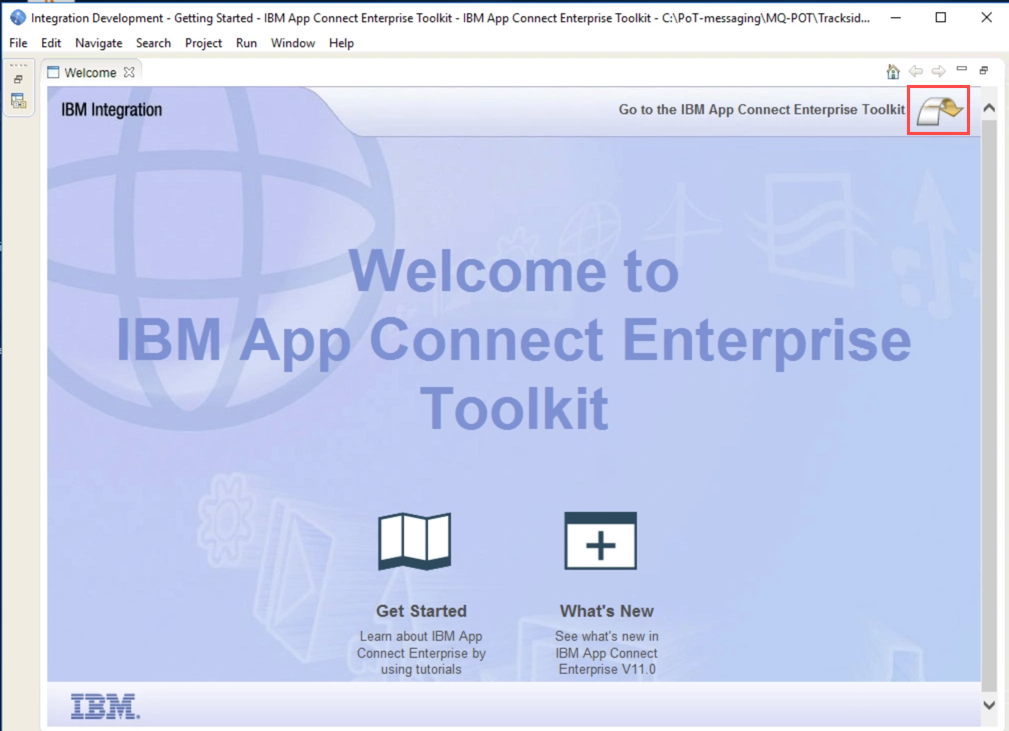Minimize the Toolkit window
Image resolution: width=1009 pixels, height=731 pixels.
(x=895, y=17)
